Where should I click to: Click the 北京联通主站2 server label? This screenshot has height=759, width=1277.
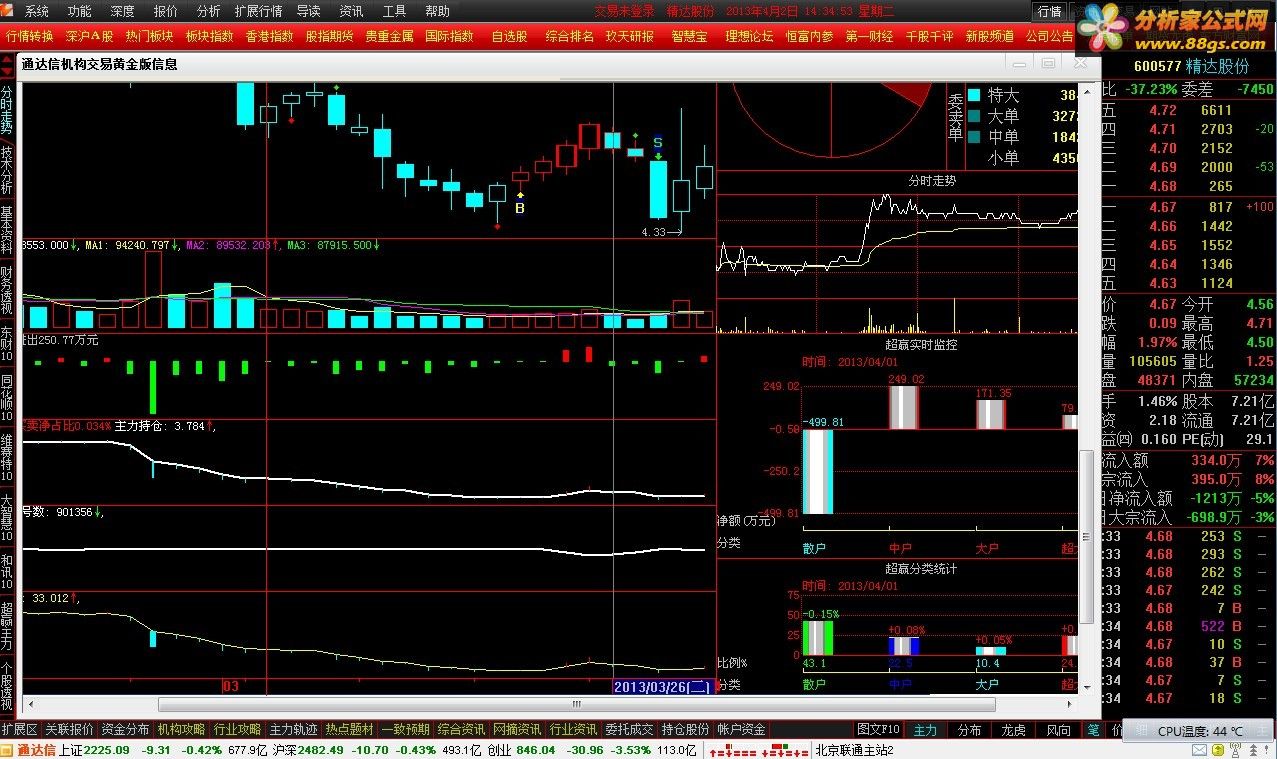pos(854,750)
